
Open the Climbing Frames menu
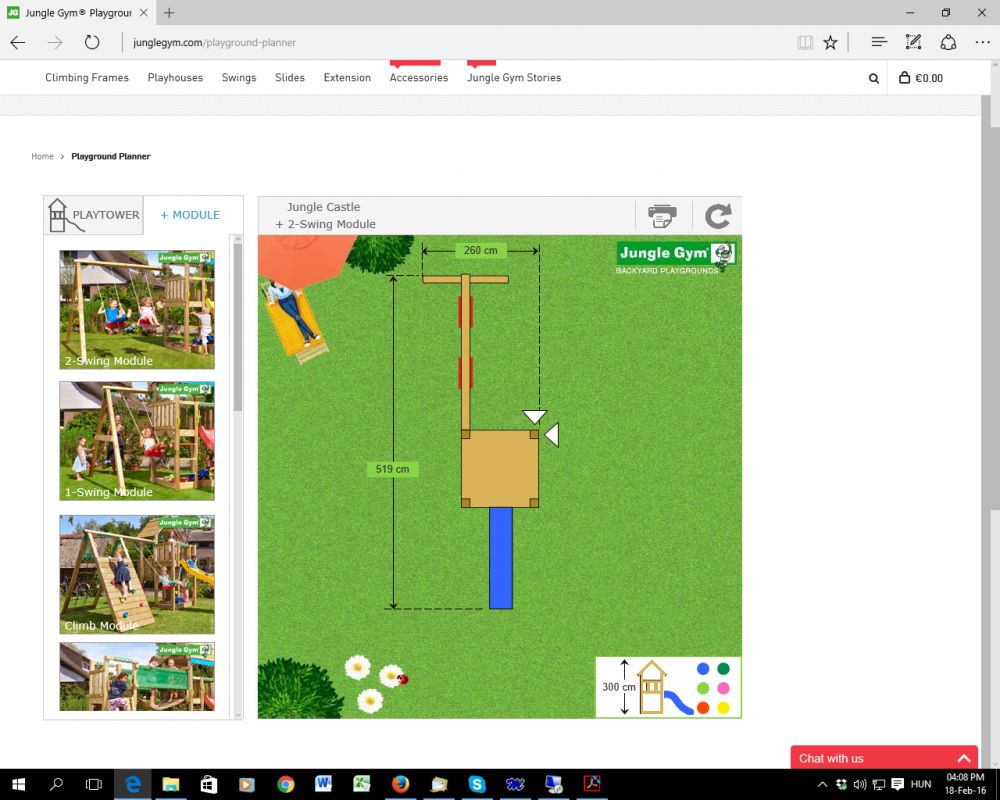click(87, 78)
